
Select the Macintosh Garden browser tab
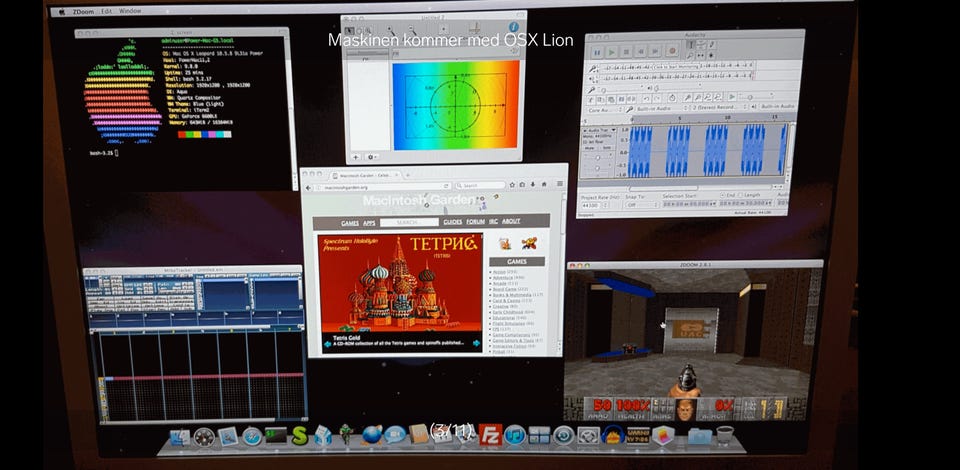point(365,176)
